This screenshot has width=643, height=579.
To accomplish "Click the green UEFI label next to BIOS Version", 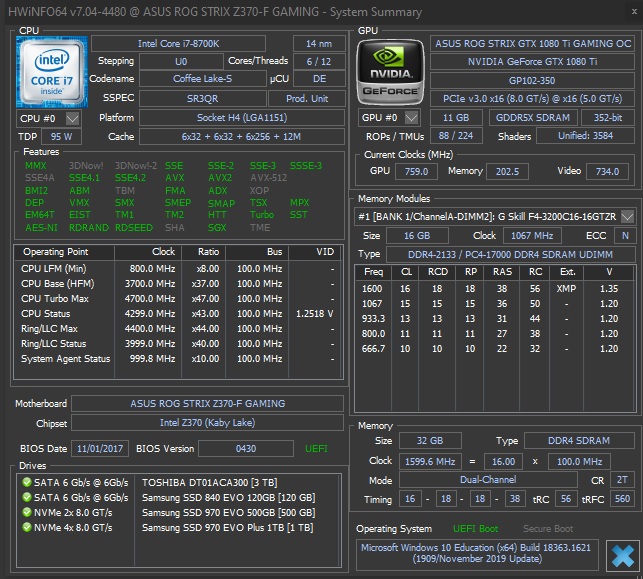I will [x=316, y=449].
